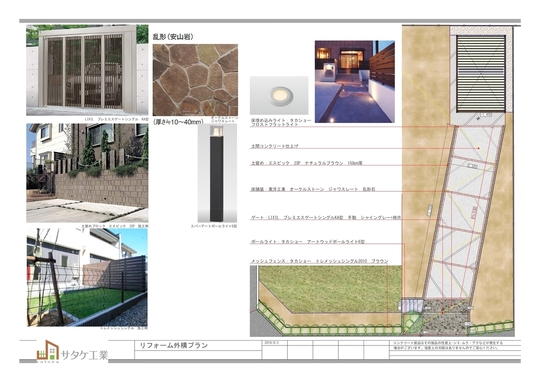
Task: Click the 土留め エスビック annotation label
Action: pyautogui.click(x=307, y=163)
